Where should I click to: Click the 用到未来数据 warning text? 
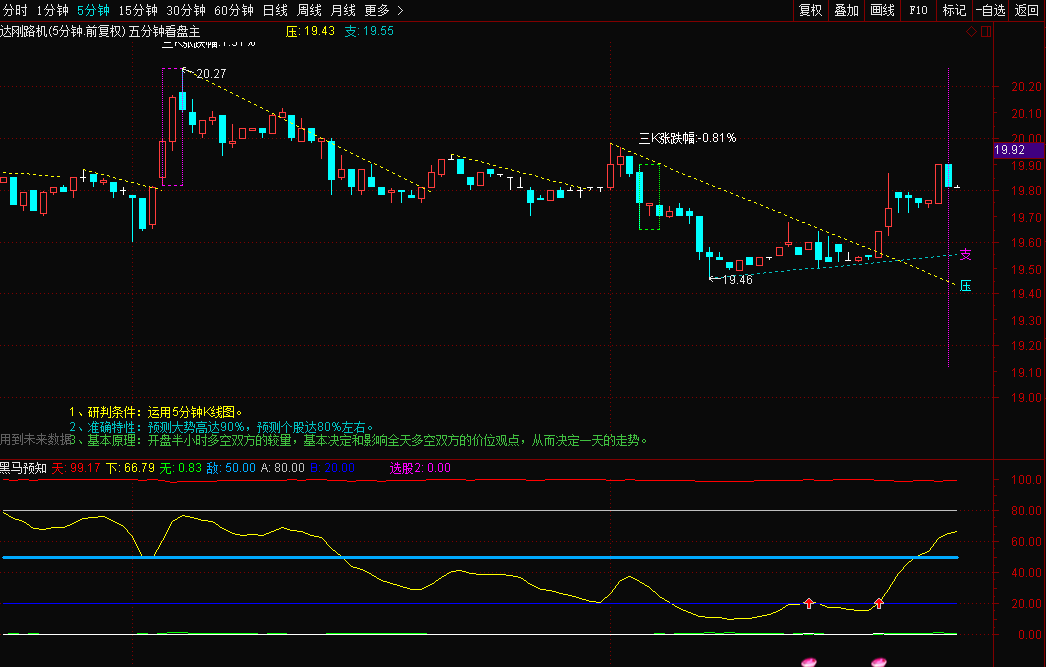point(35,440)
